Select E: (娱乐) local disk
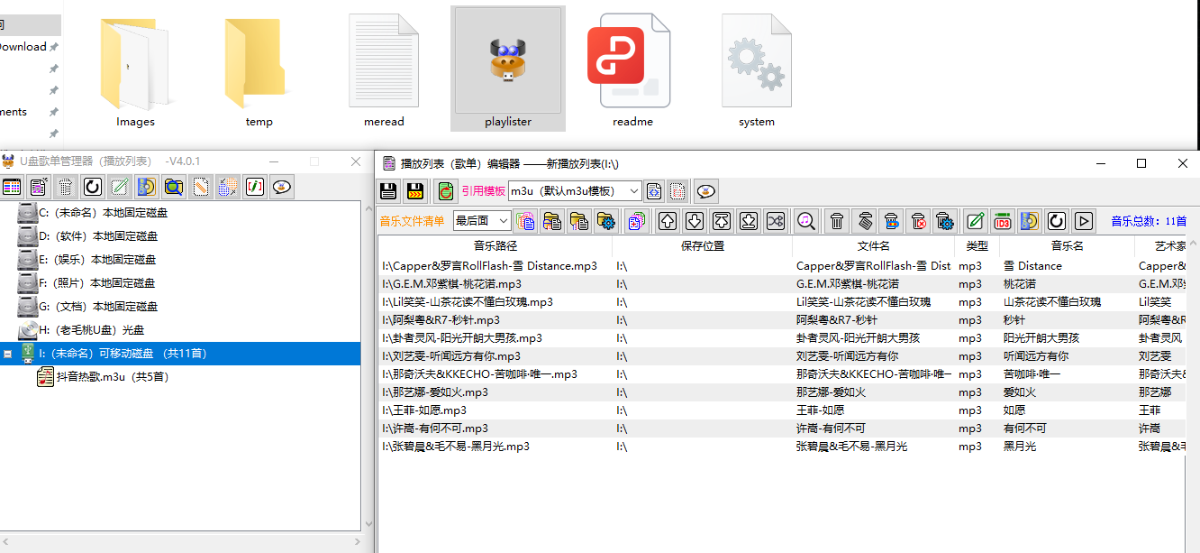The image size is (1200, 553). pyautogui.click(x=98, y=259)
